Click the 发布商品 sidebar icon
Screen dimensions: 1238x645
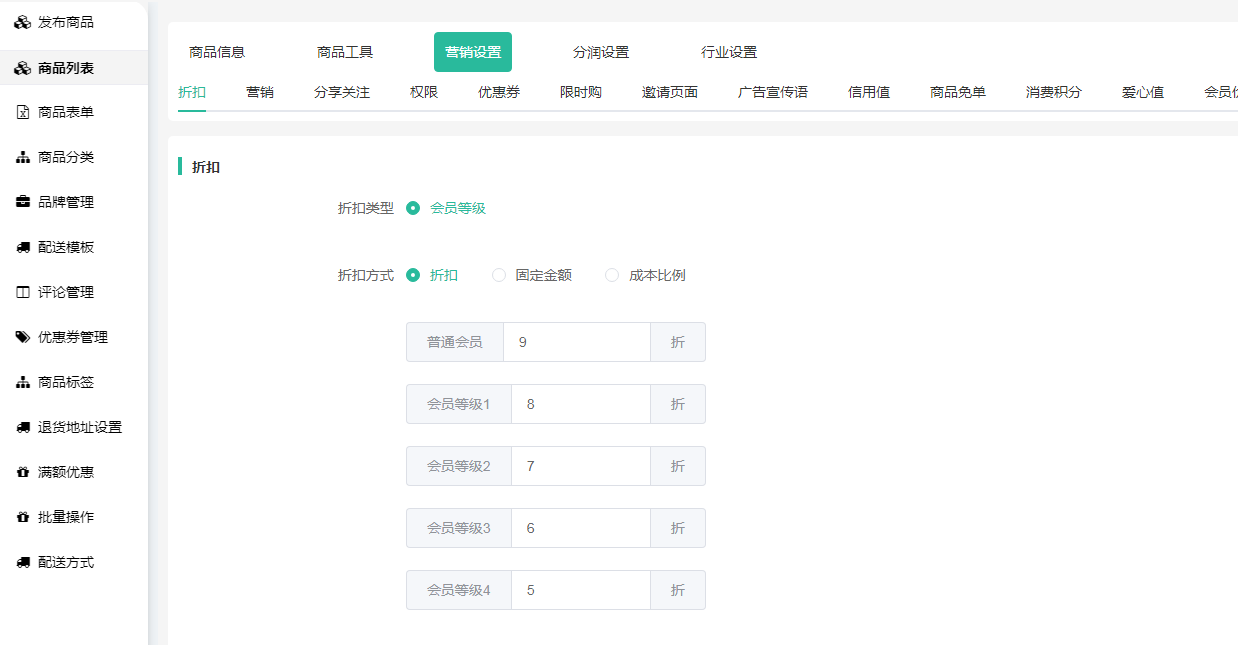pos(22,22)
